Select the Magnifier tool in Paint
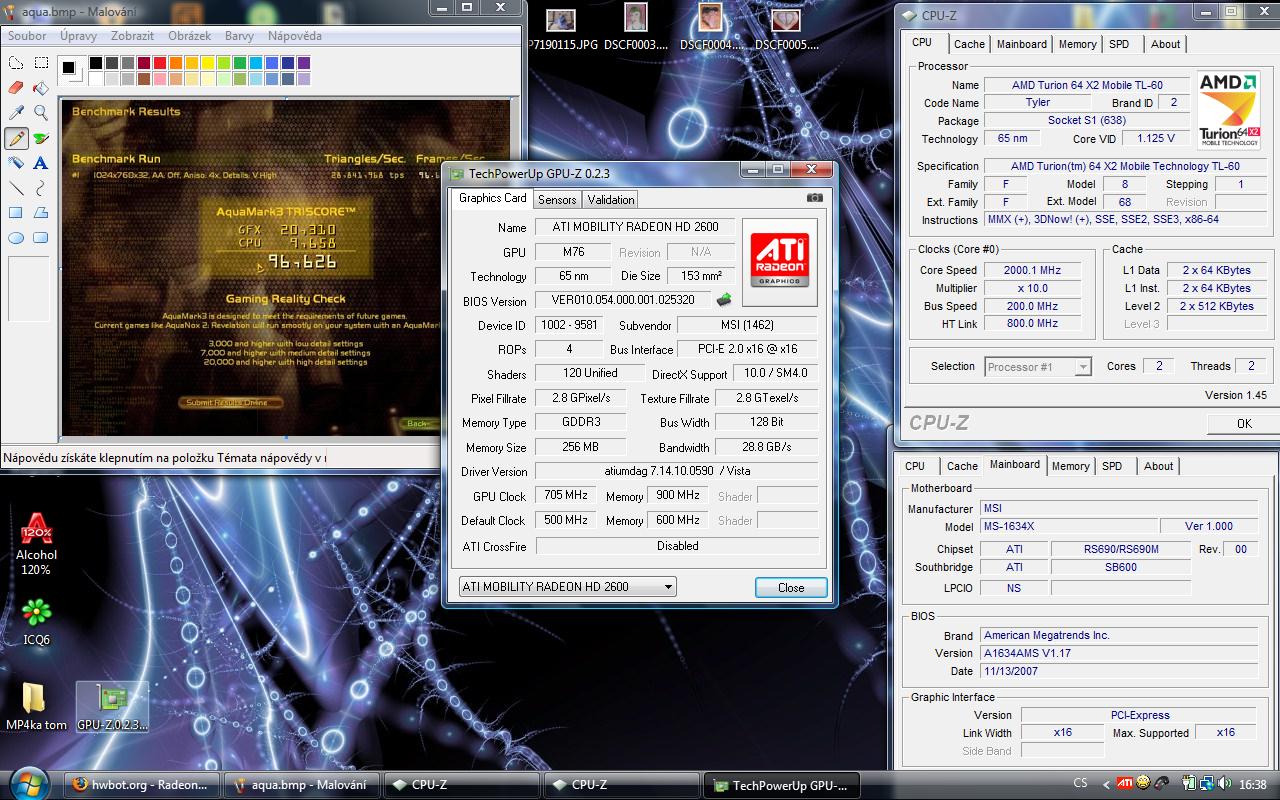The width and height of the screenshot is (1280, 800). coord(41,113)
